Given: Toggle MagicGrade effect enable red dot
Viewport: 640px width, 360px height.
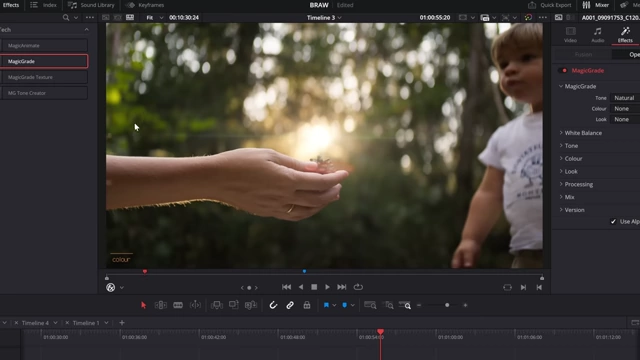Looking at the screenshot, I should tap(564, 70).
